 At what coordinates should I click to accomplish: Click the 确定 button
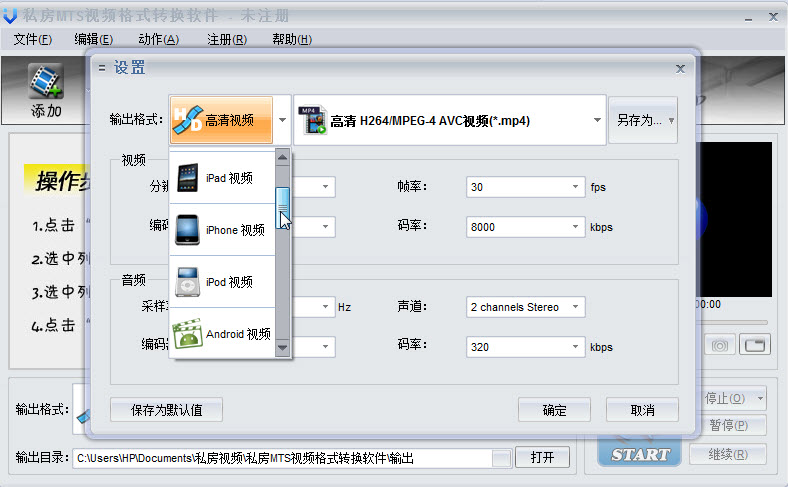pos(554,410)
